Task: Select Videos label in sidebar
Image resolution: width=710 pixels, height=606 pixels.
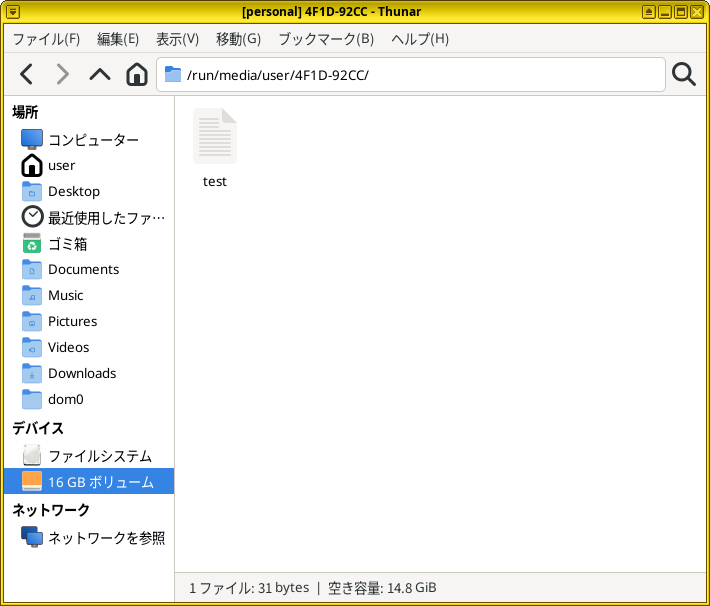Action: click(68, 347)
